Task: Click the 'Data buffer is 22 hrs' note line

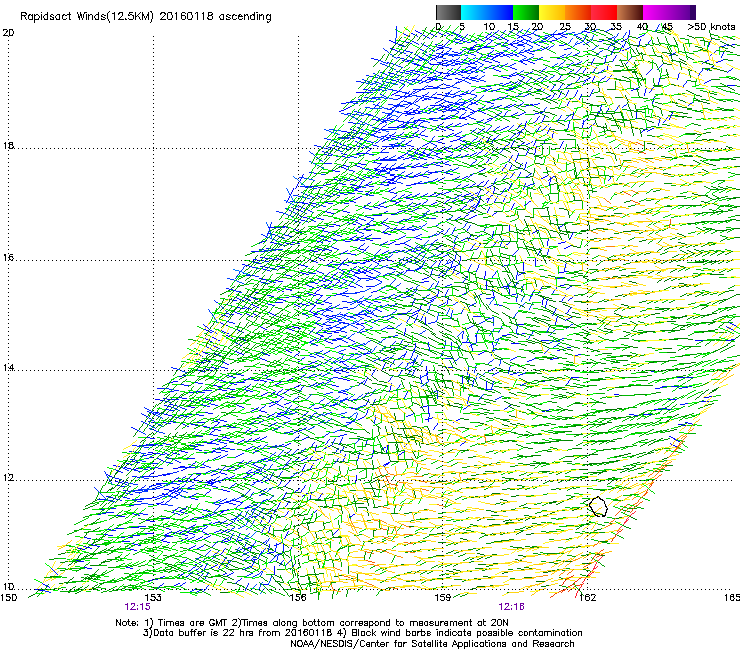Action: [362, 633]
